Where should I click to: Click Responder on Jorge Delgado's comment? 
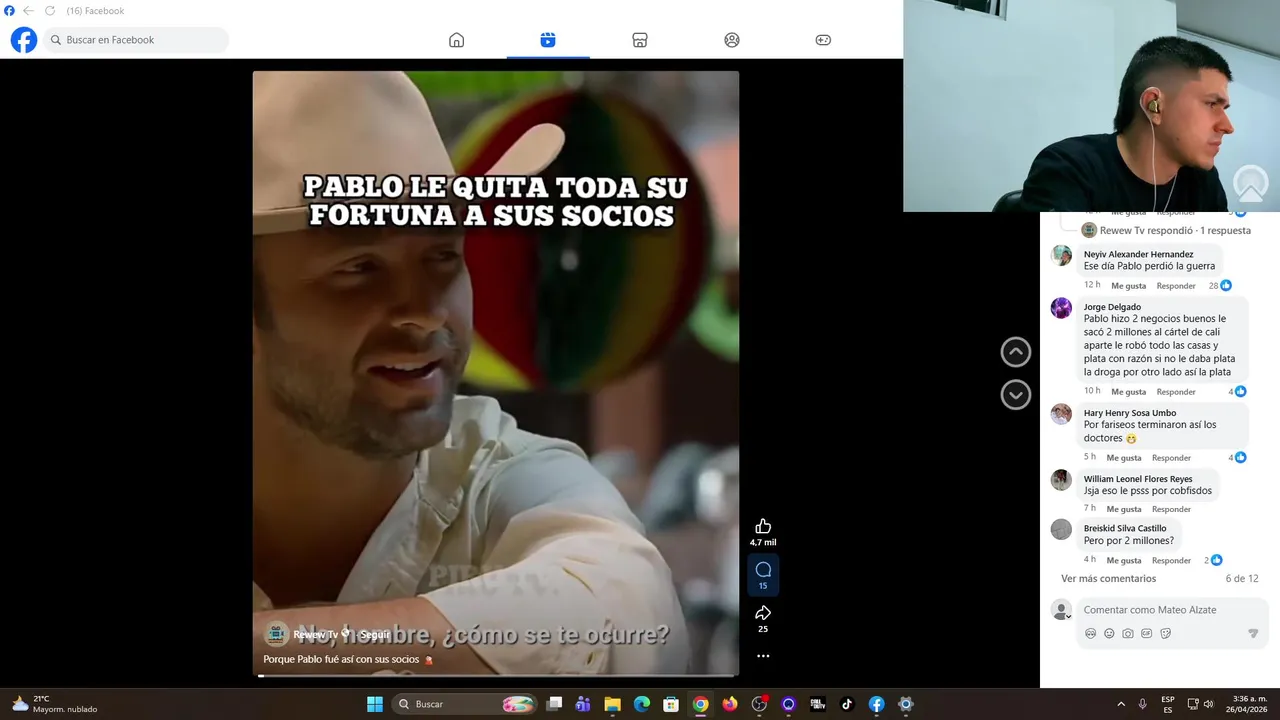click(1176, 392)
